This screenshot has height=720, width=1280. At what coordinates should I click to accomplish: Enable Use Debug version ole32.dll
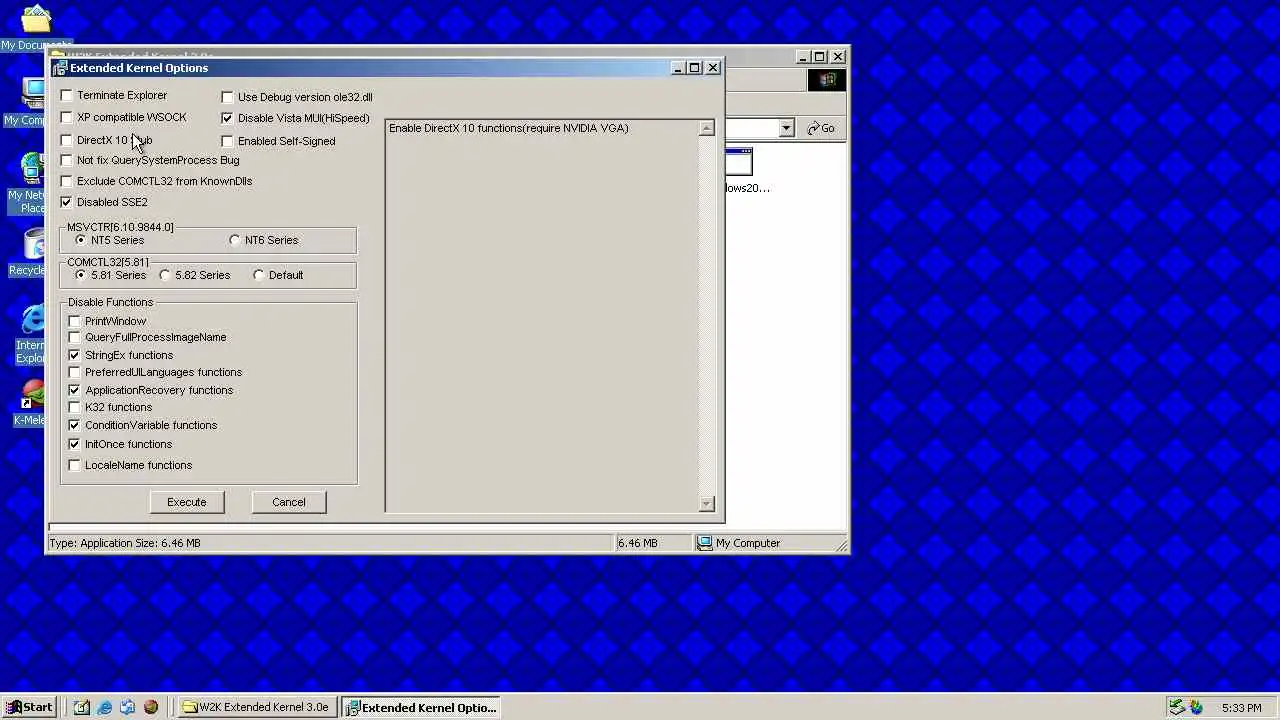228,97
